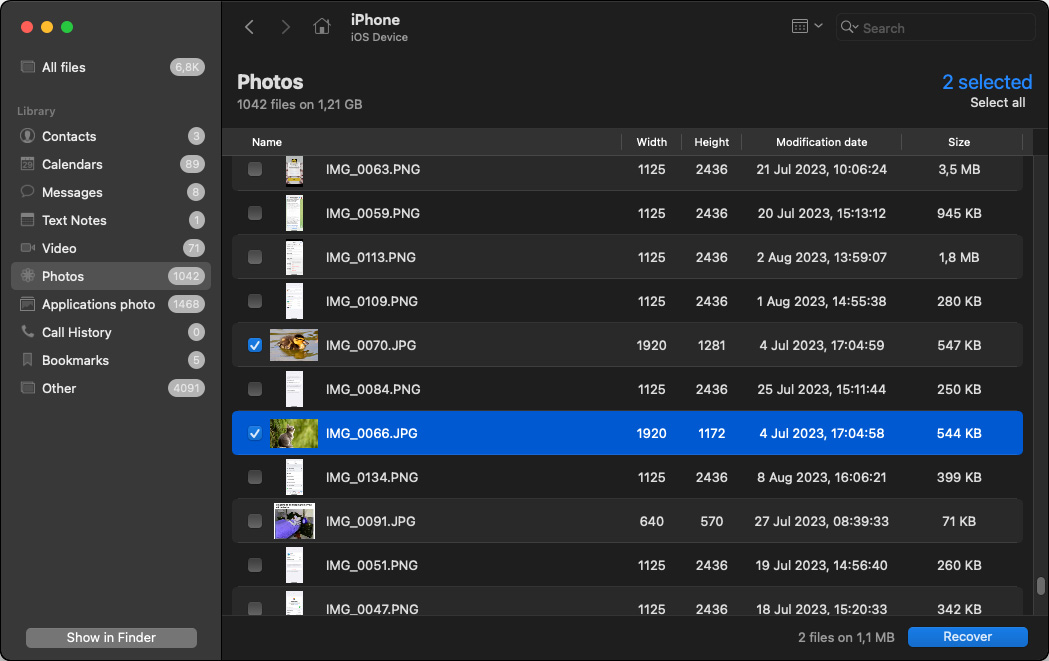Viewport: 1049px width, 661px height.
Task: Click the Select all link
Action: point(997,102)
